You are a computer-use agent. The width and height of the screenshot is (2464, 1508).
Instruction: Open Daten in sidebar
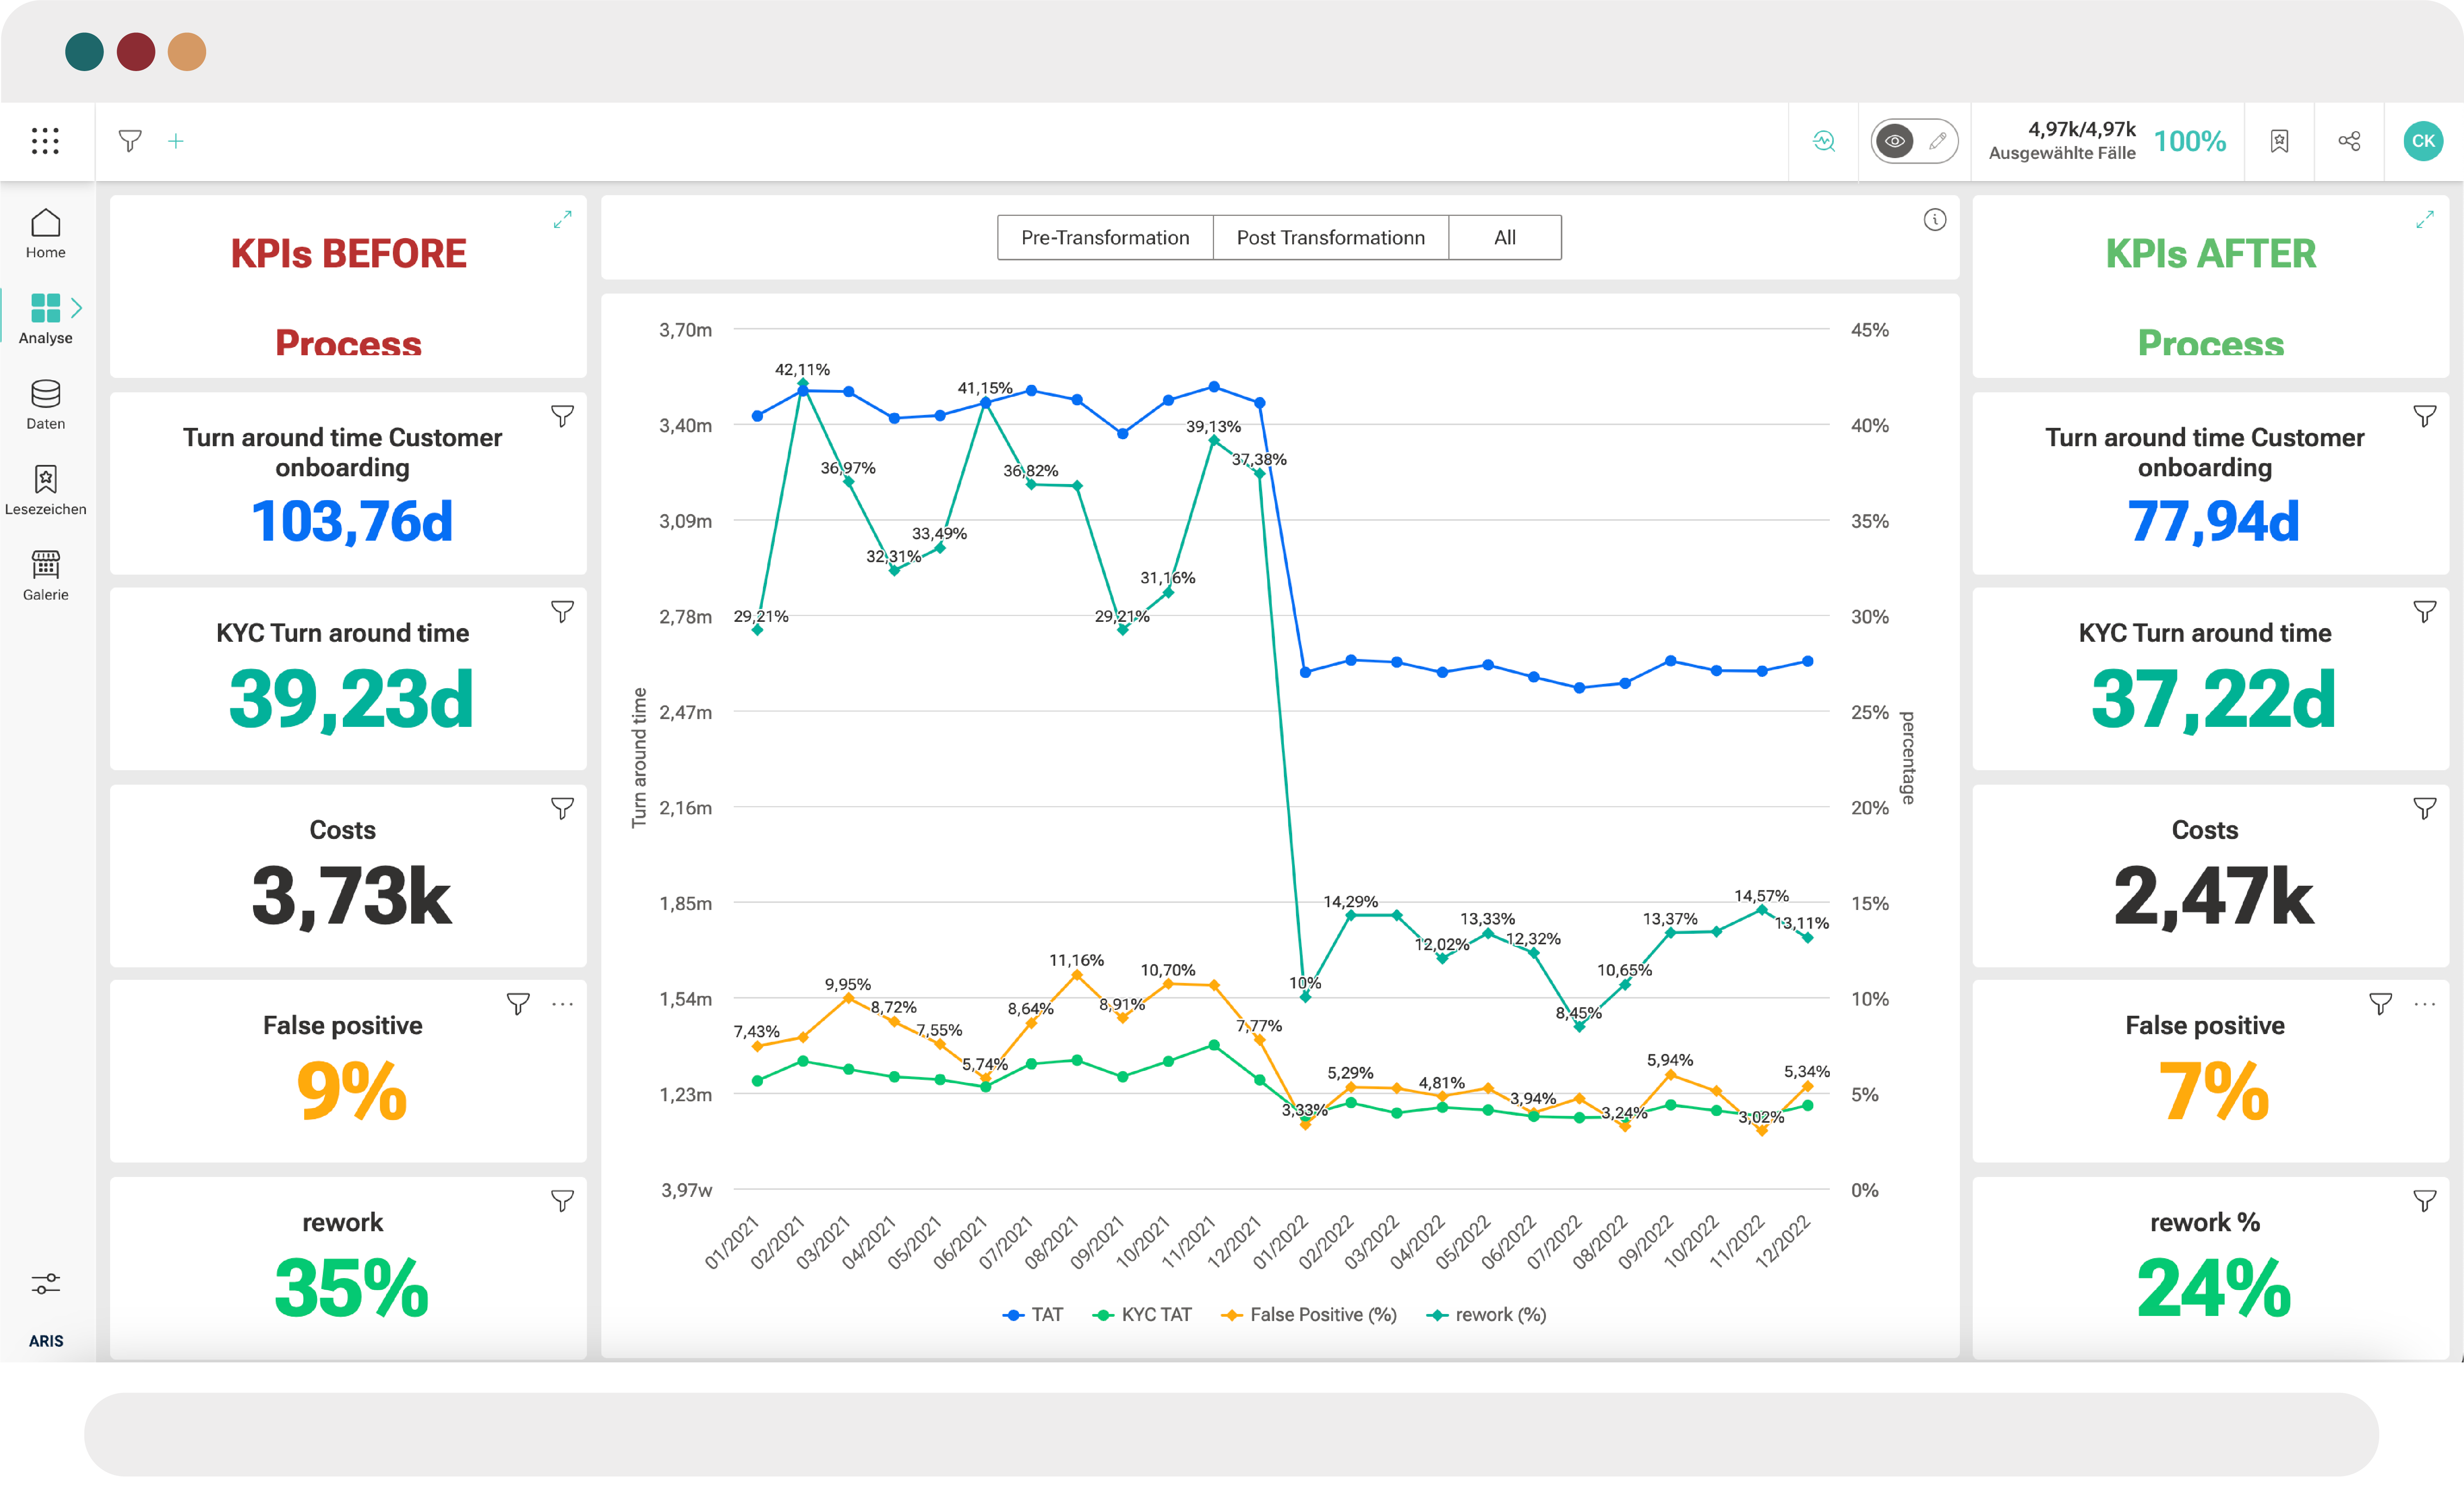[46, 405]
